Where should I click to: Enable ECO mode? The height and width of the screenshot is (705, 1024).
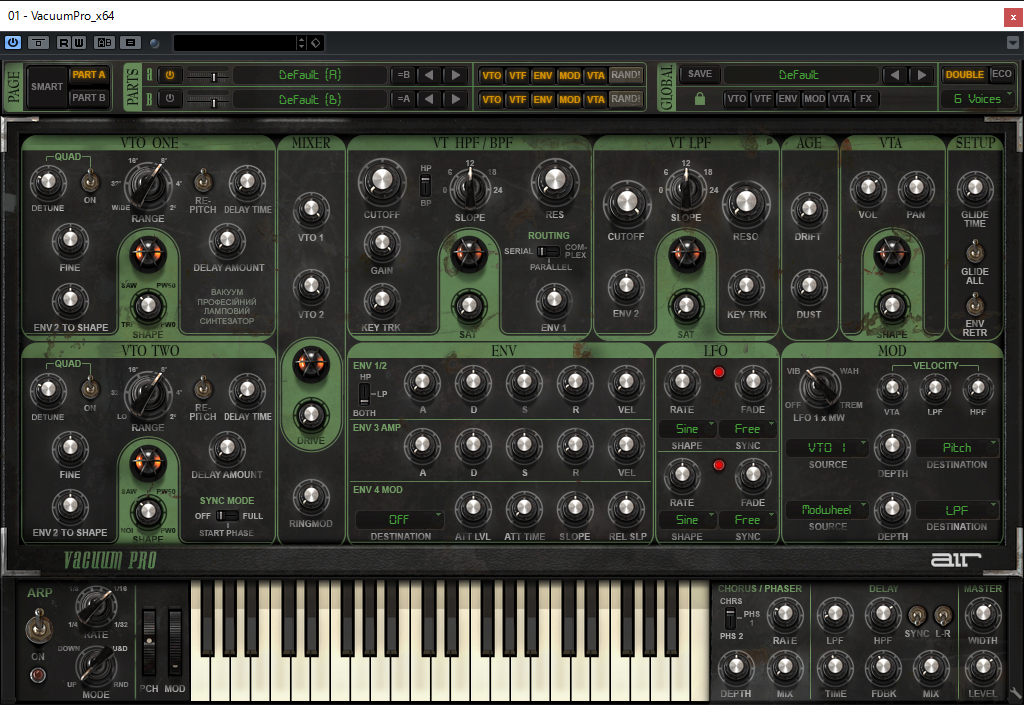(x=1001, y=74)
